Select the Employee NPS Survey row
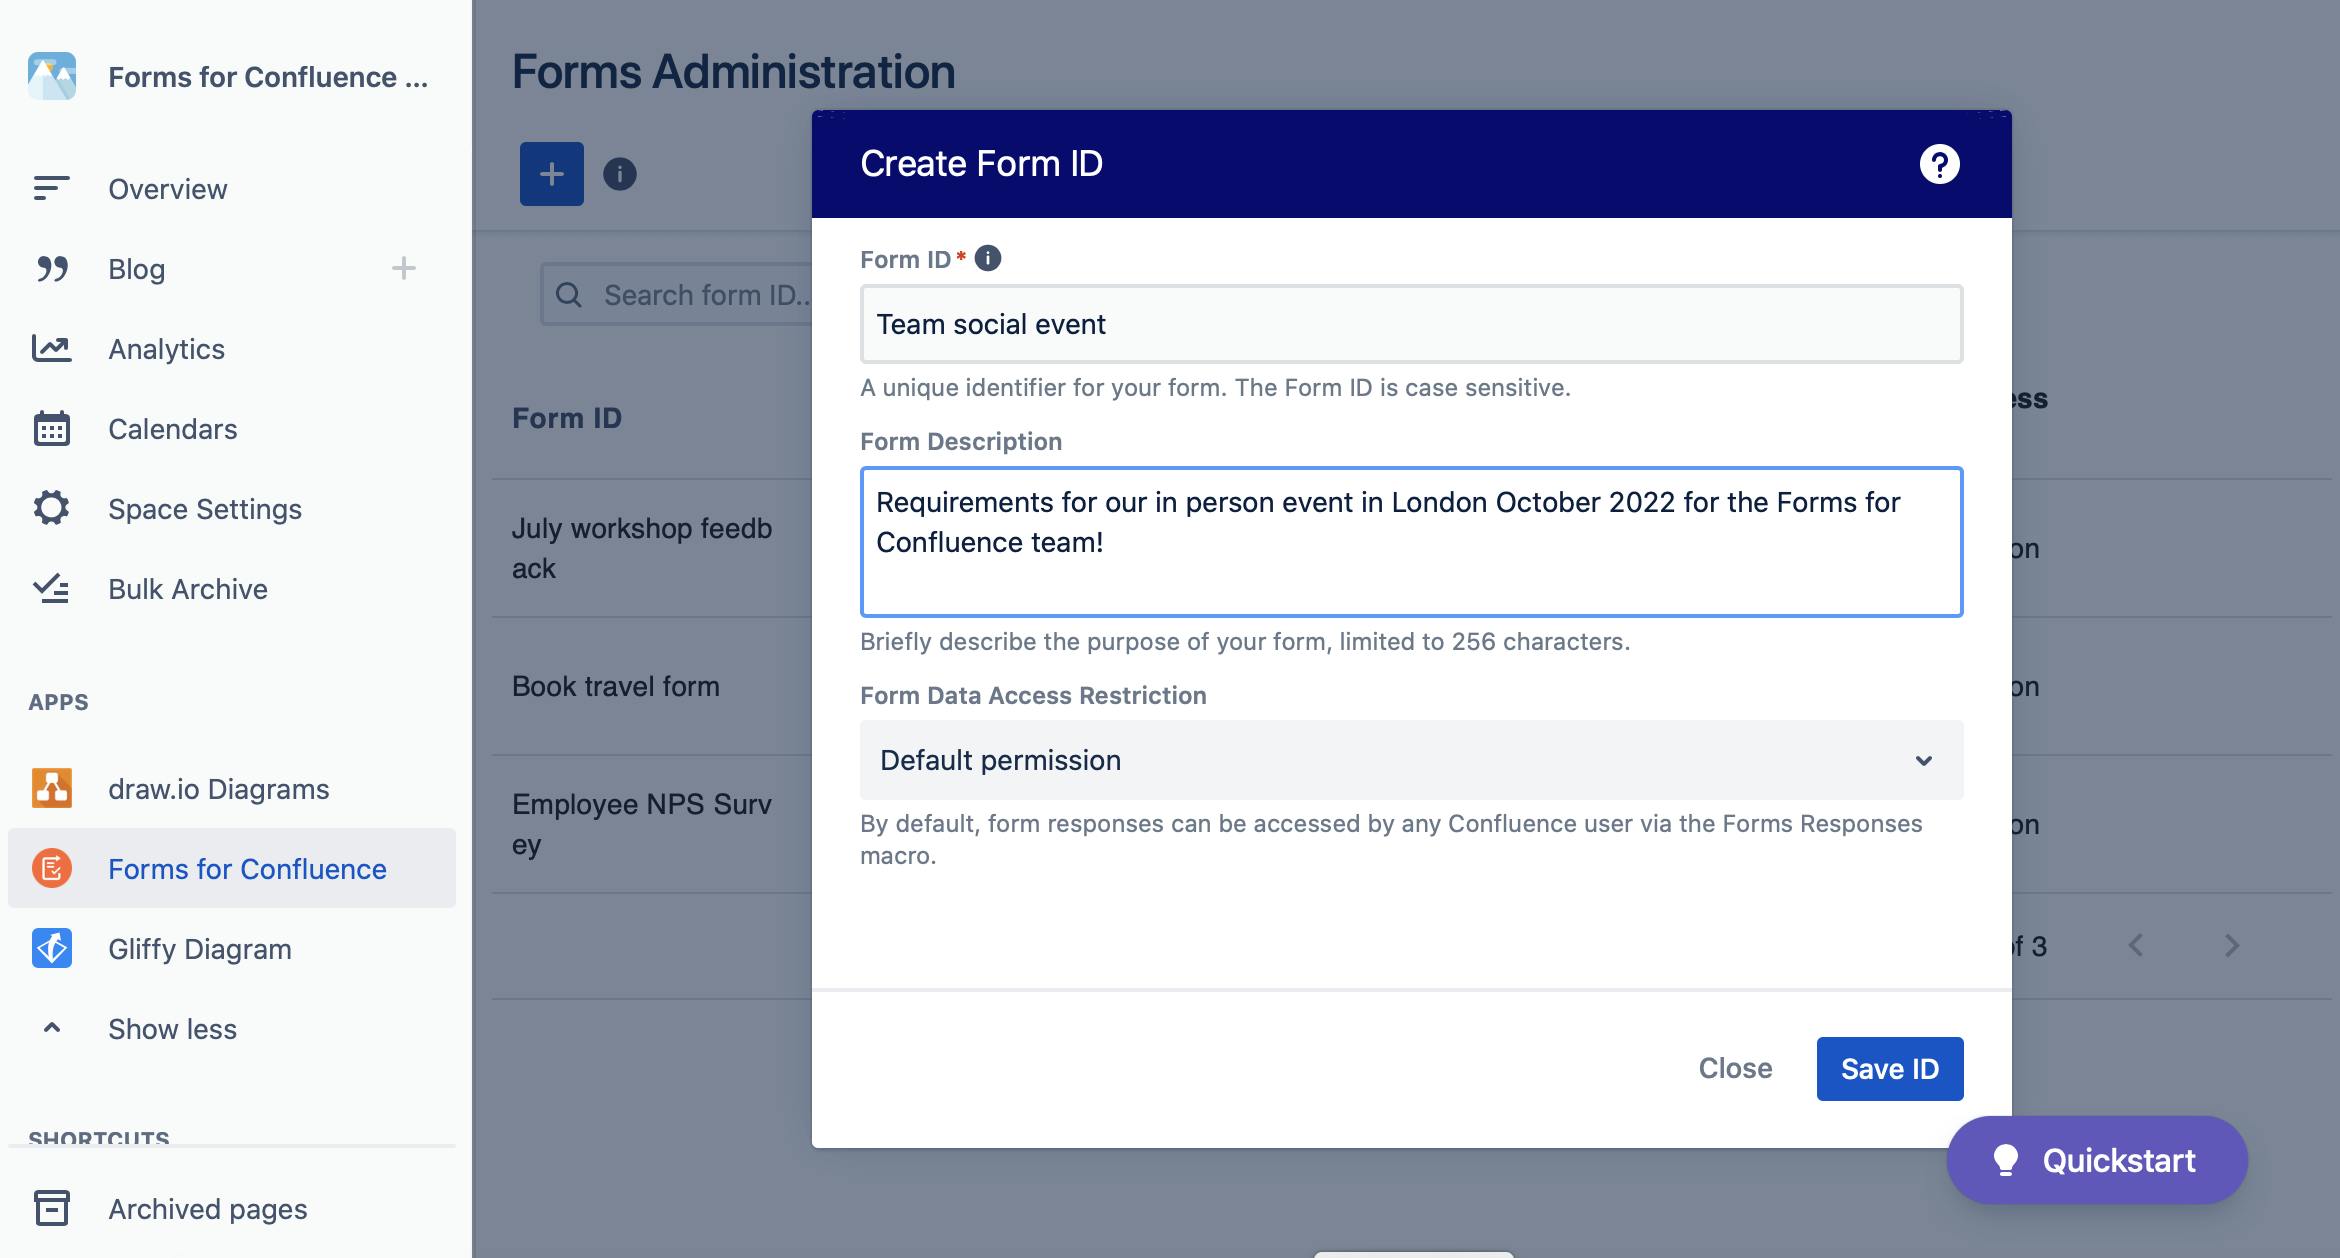This screenshot has width=2340, height=1258. click(x=642, y=824)
